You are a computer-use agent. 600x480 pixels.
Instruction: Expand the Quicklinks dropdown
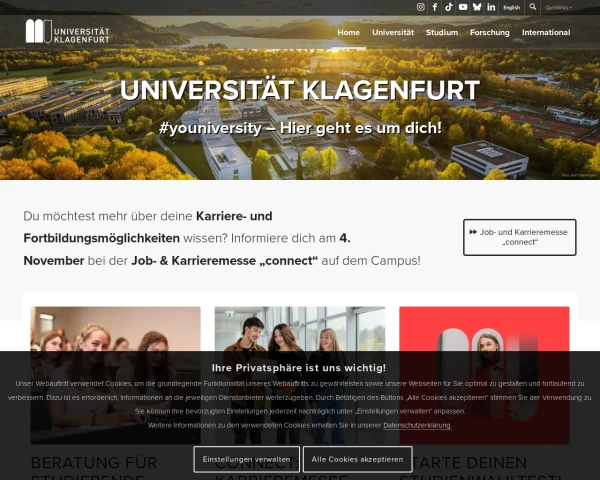pyautogui.click(x=558, y=7)
